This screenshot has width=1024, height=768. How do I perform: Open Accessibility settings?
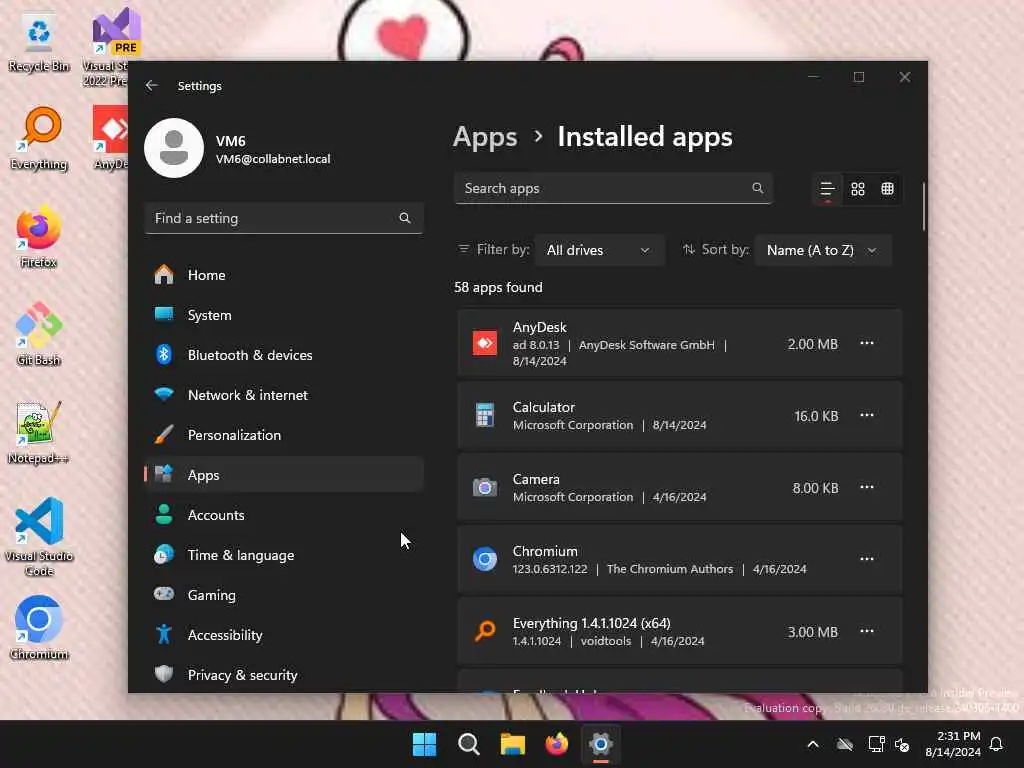click(x=283, y=635)
